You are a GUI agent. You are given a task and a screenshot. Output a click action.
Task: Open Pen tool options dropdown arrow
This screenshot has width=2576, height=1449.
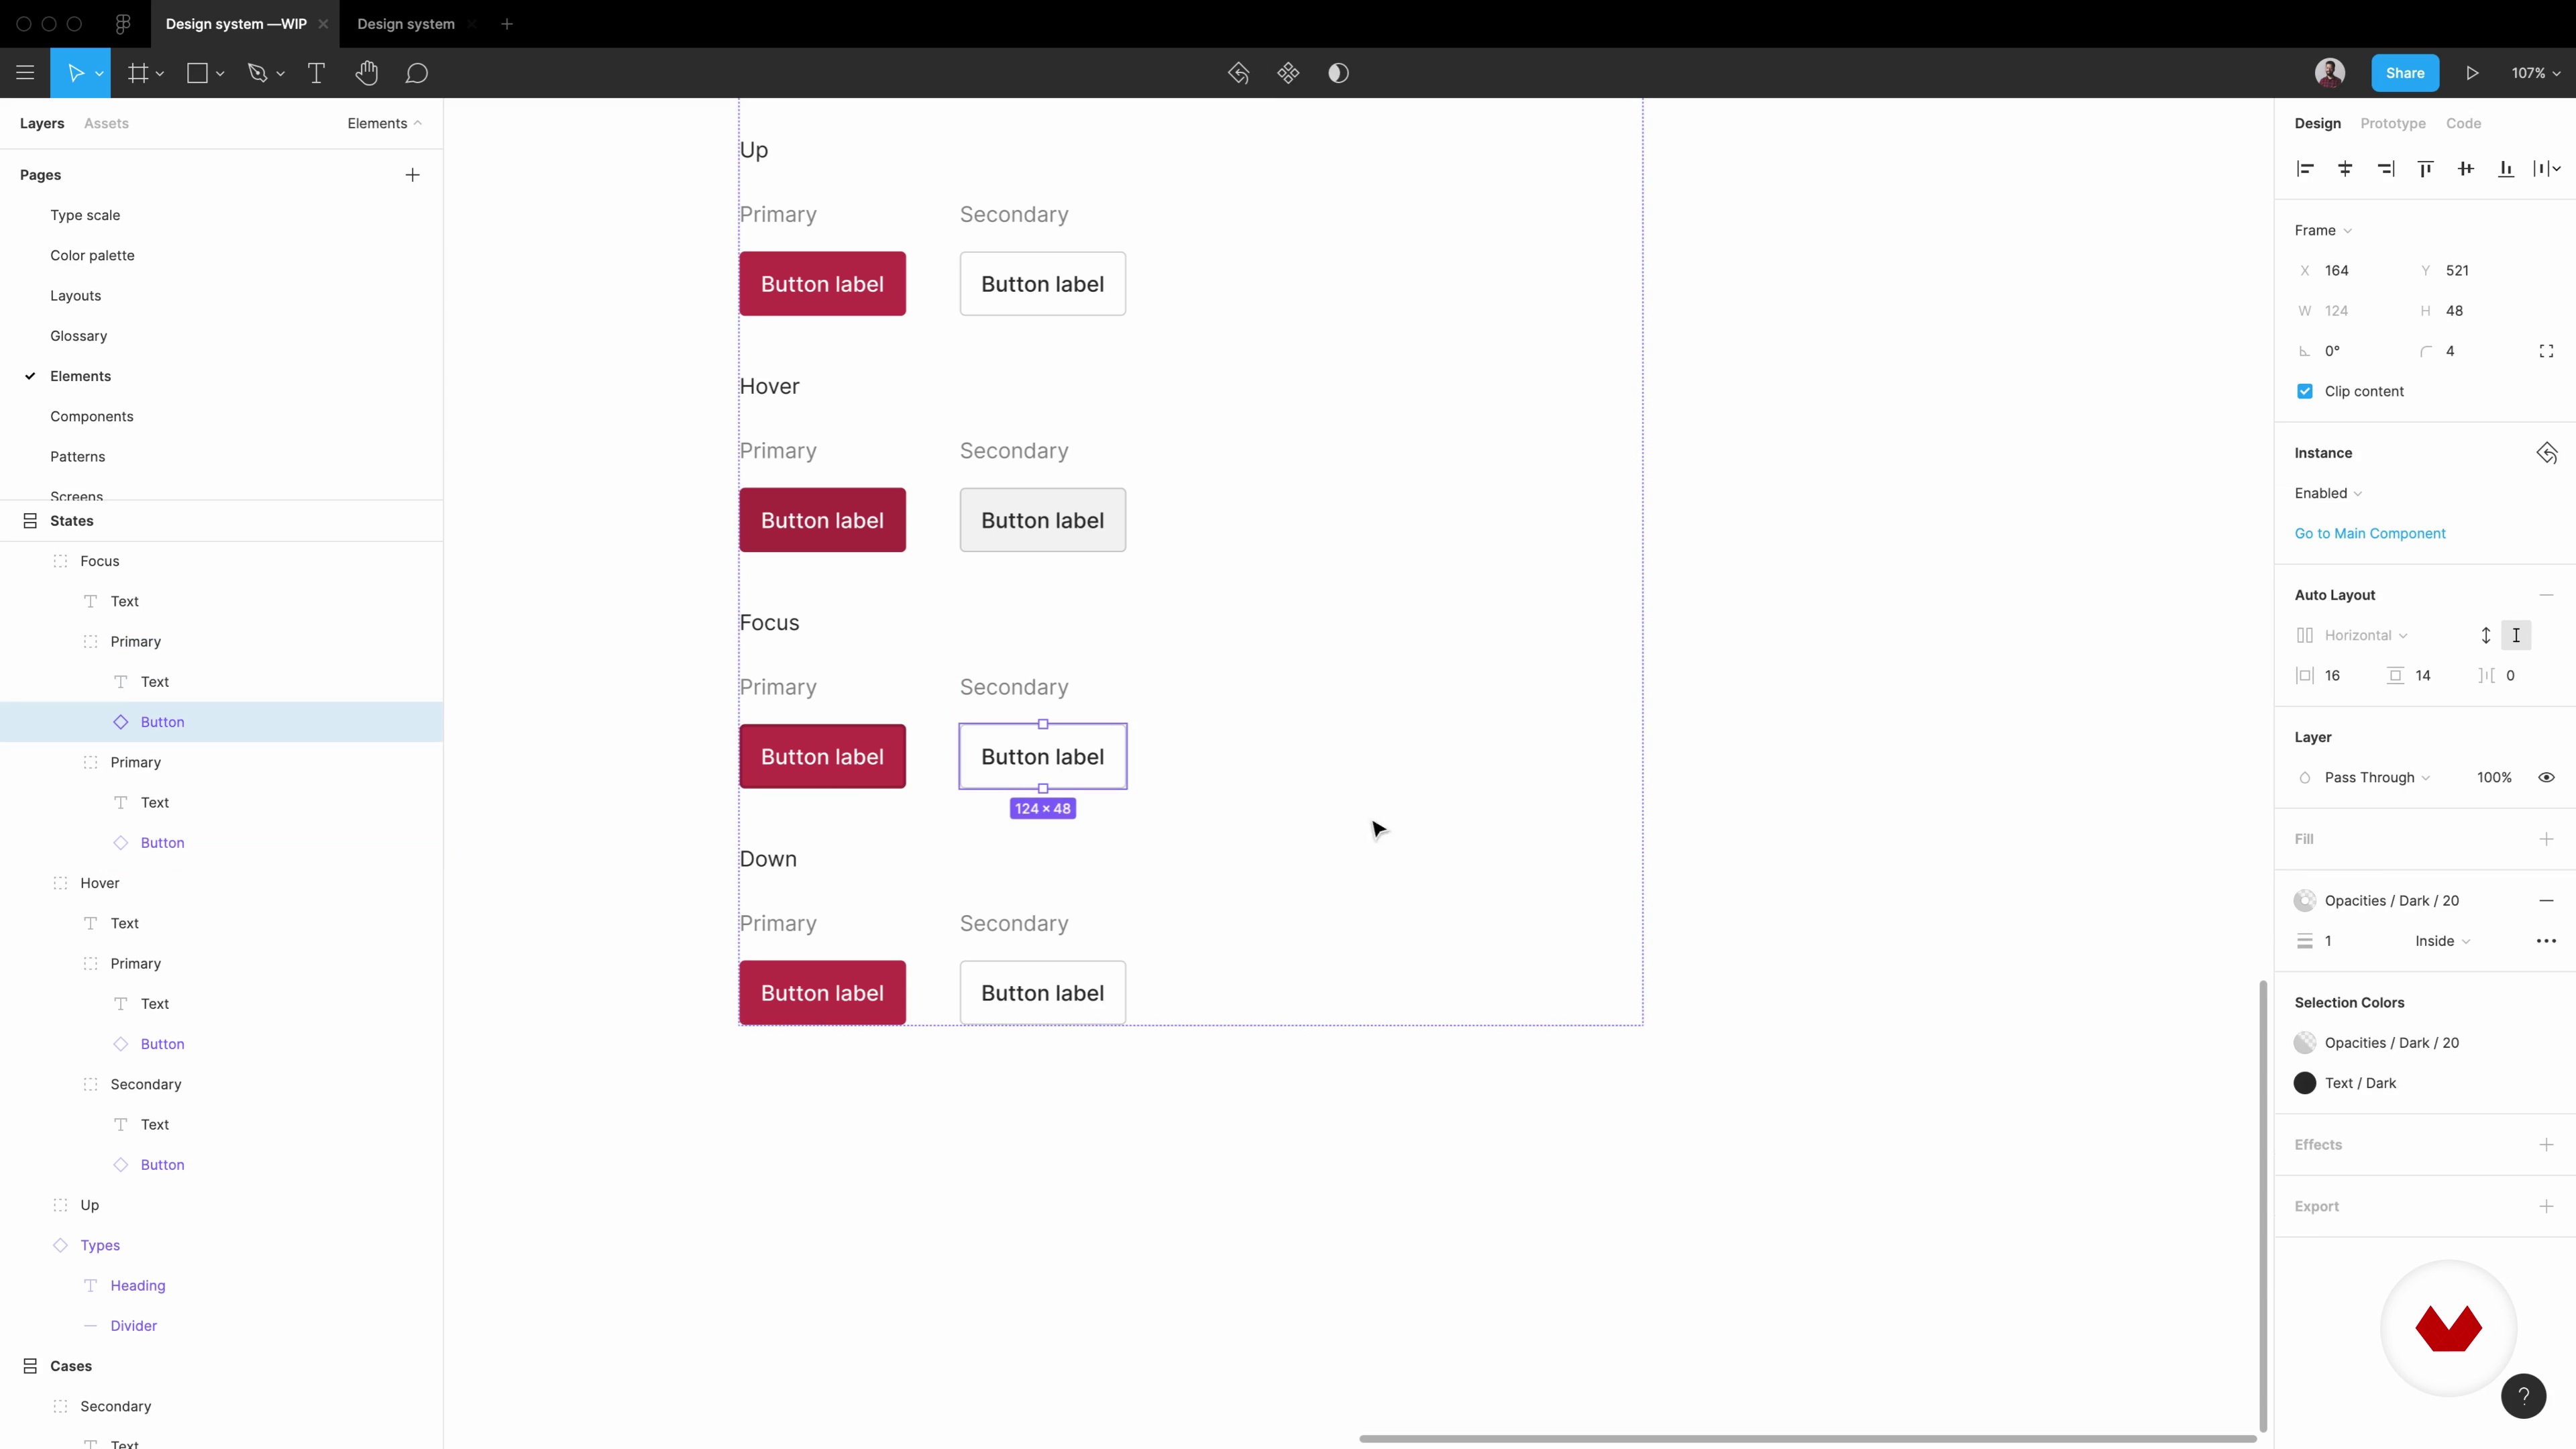point(280,74)
